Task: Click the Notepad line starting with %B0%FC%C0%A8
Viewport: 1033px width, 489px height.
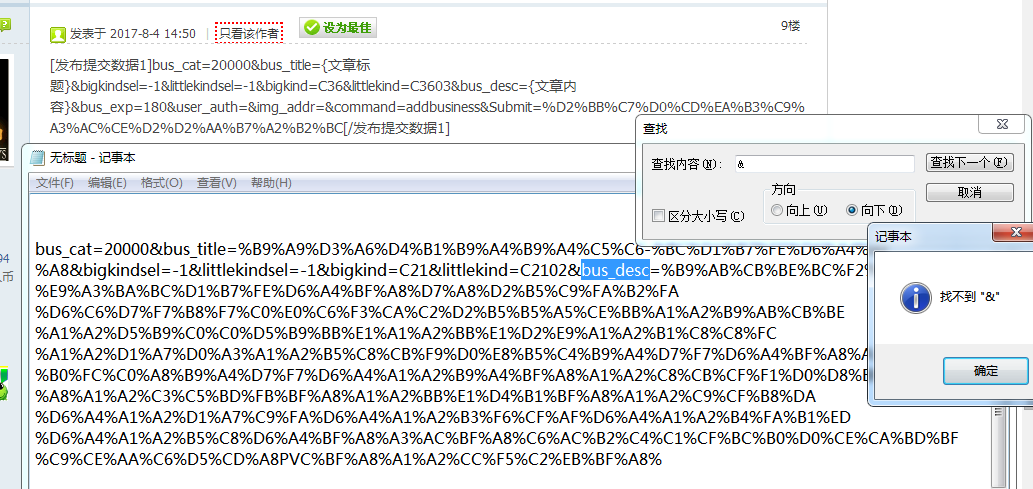Action: click(x=452, y=375)
